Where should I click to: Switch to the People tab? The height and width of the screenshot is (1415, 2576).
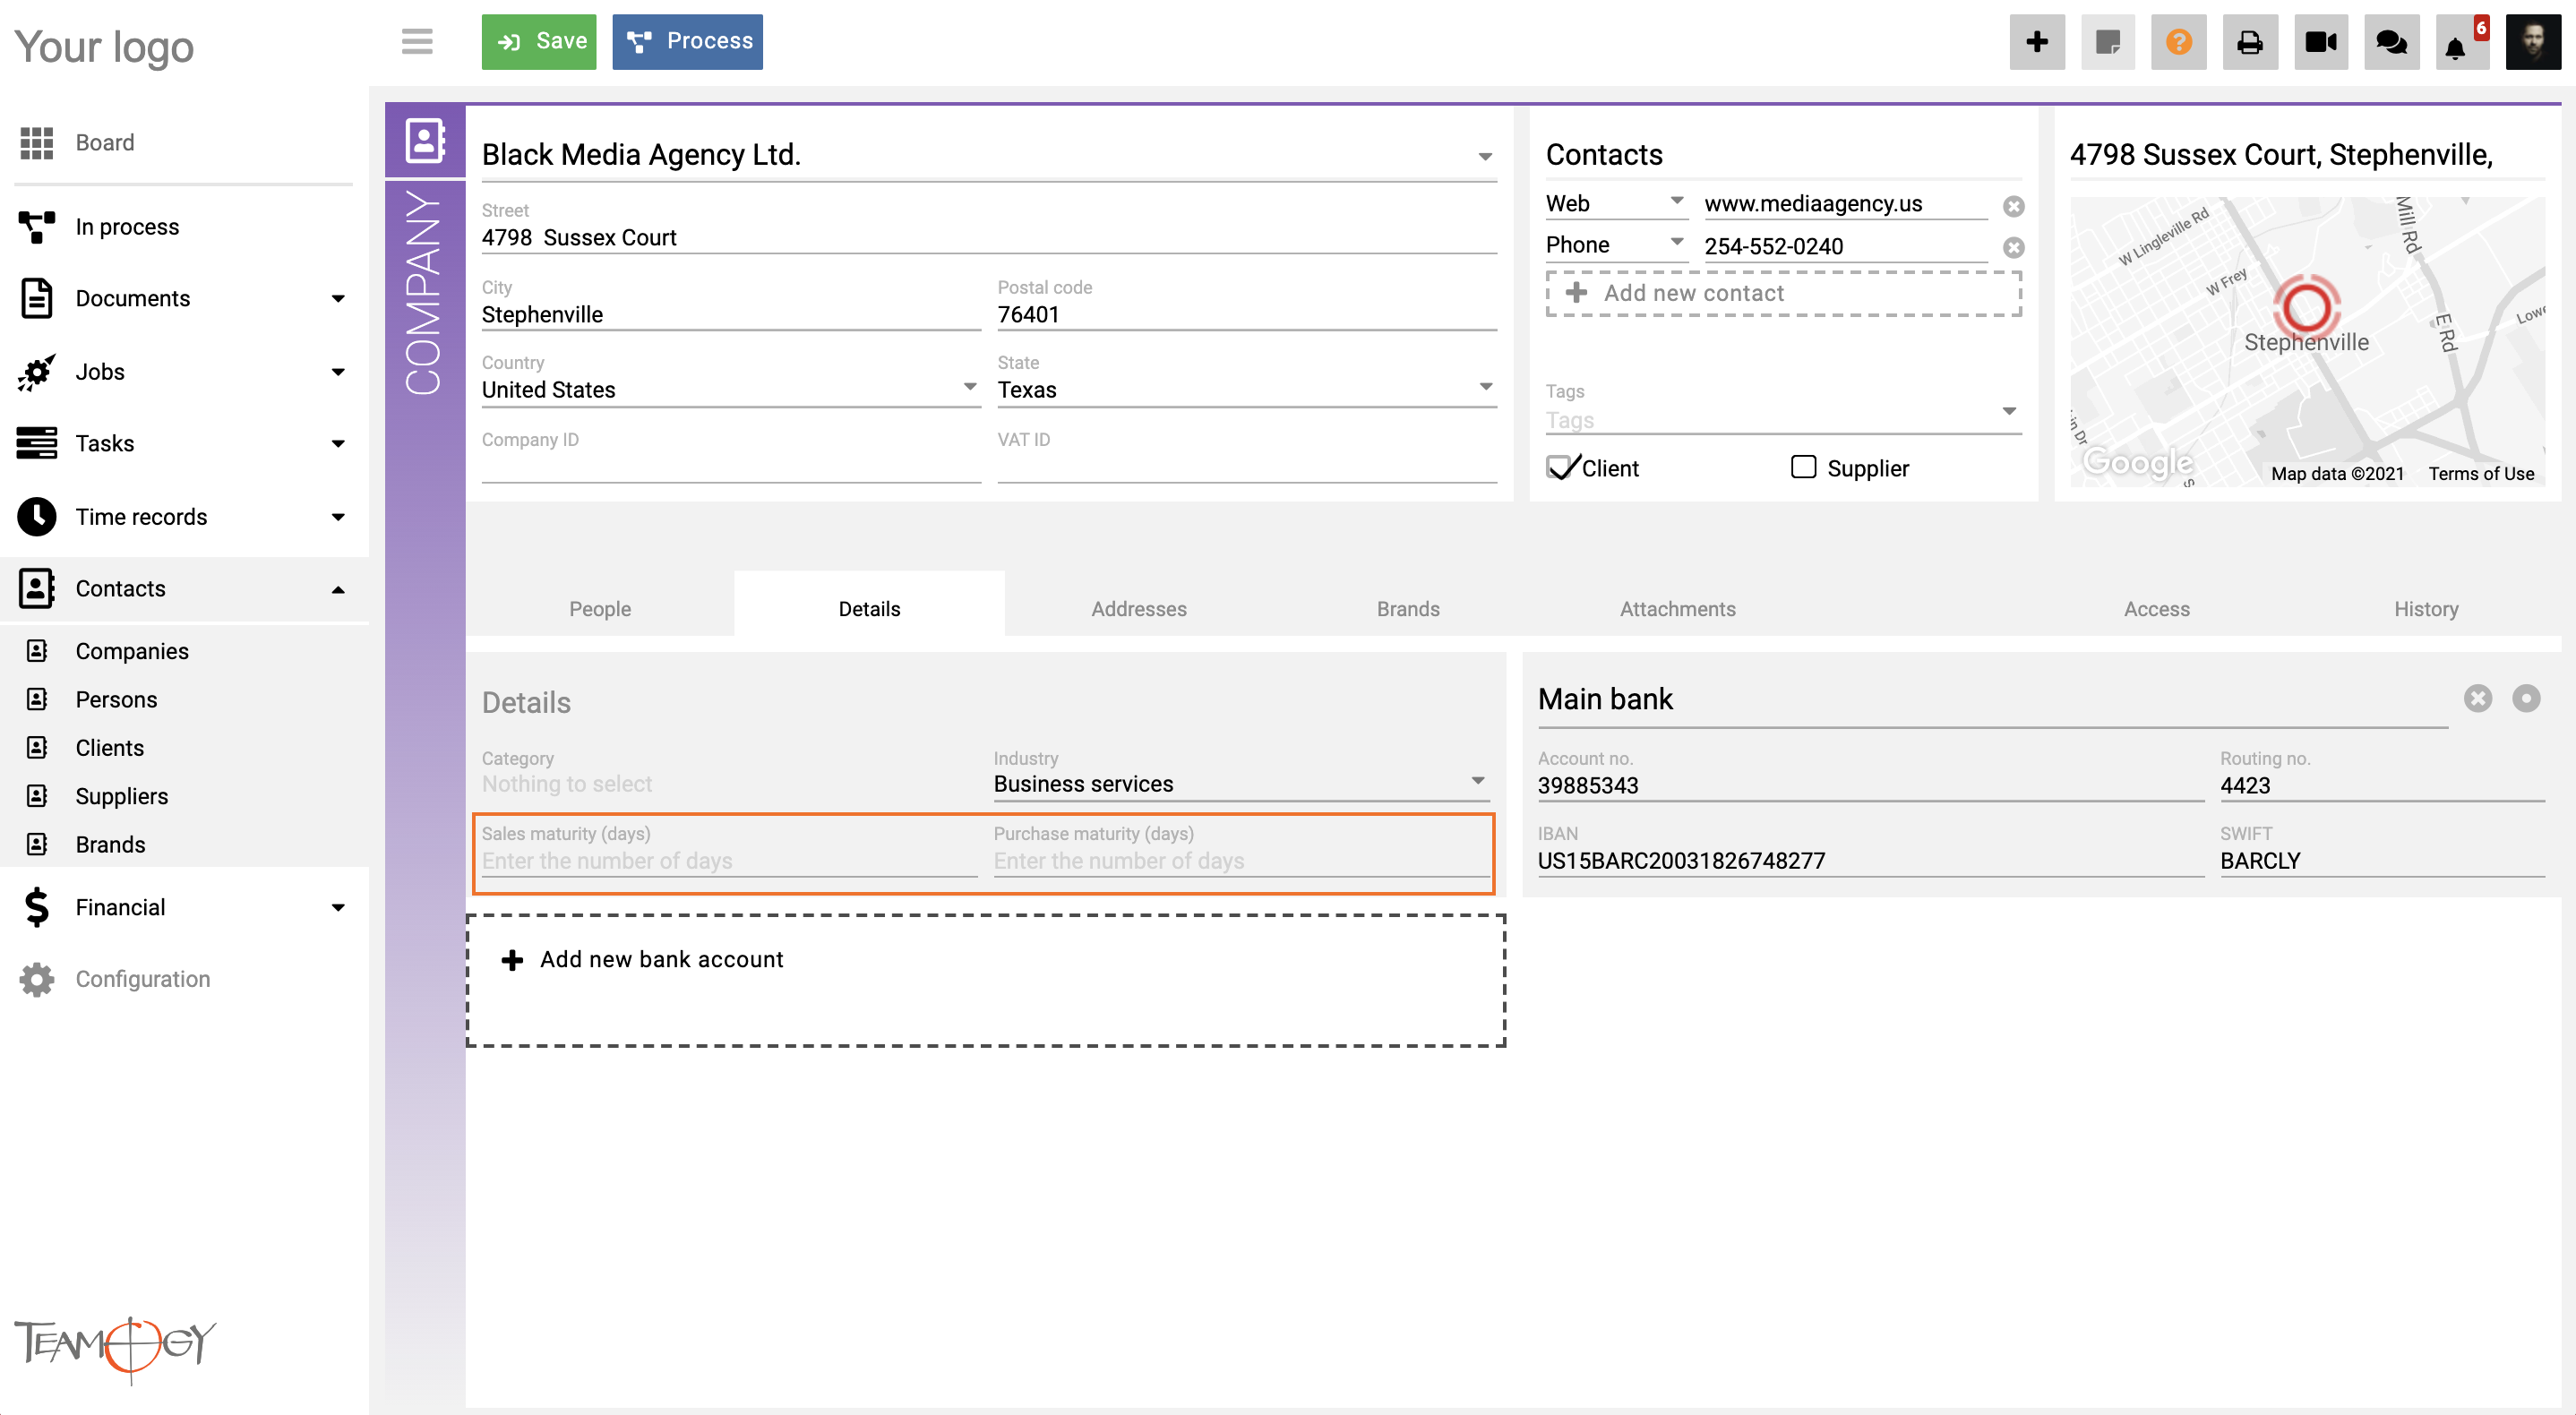(600, 608)
